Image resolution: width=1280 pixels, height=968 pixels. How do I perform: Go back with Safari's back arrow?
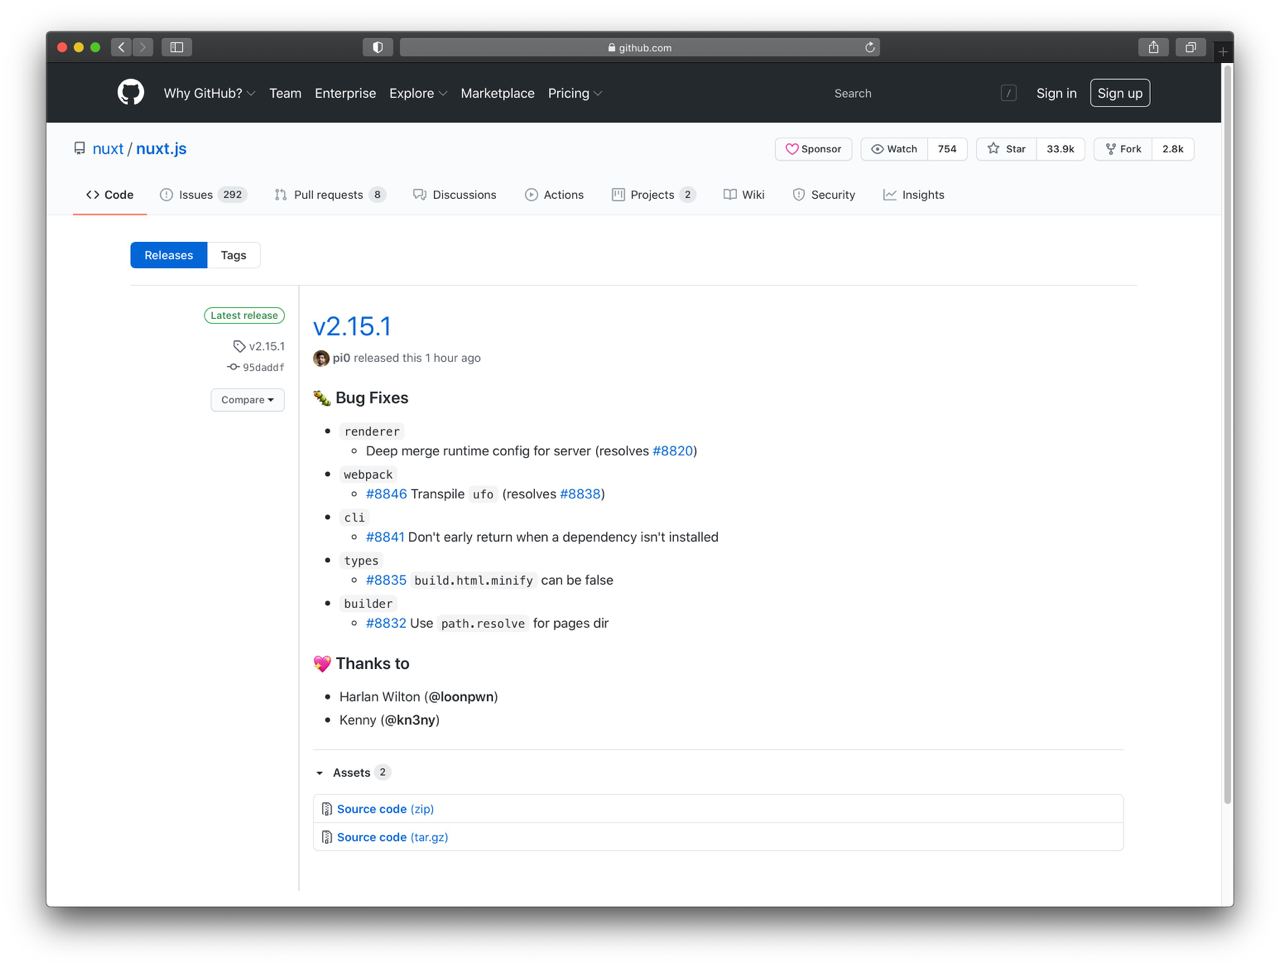coord(121,47)
